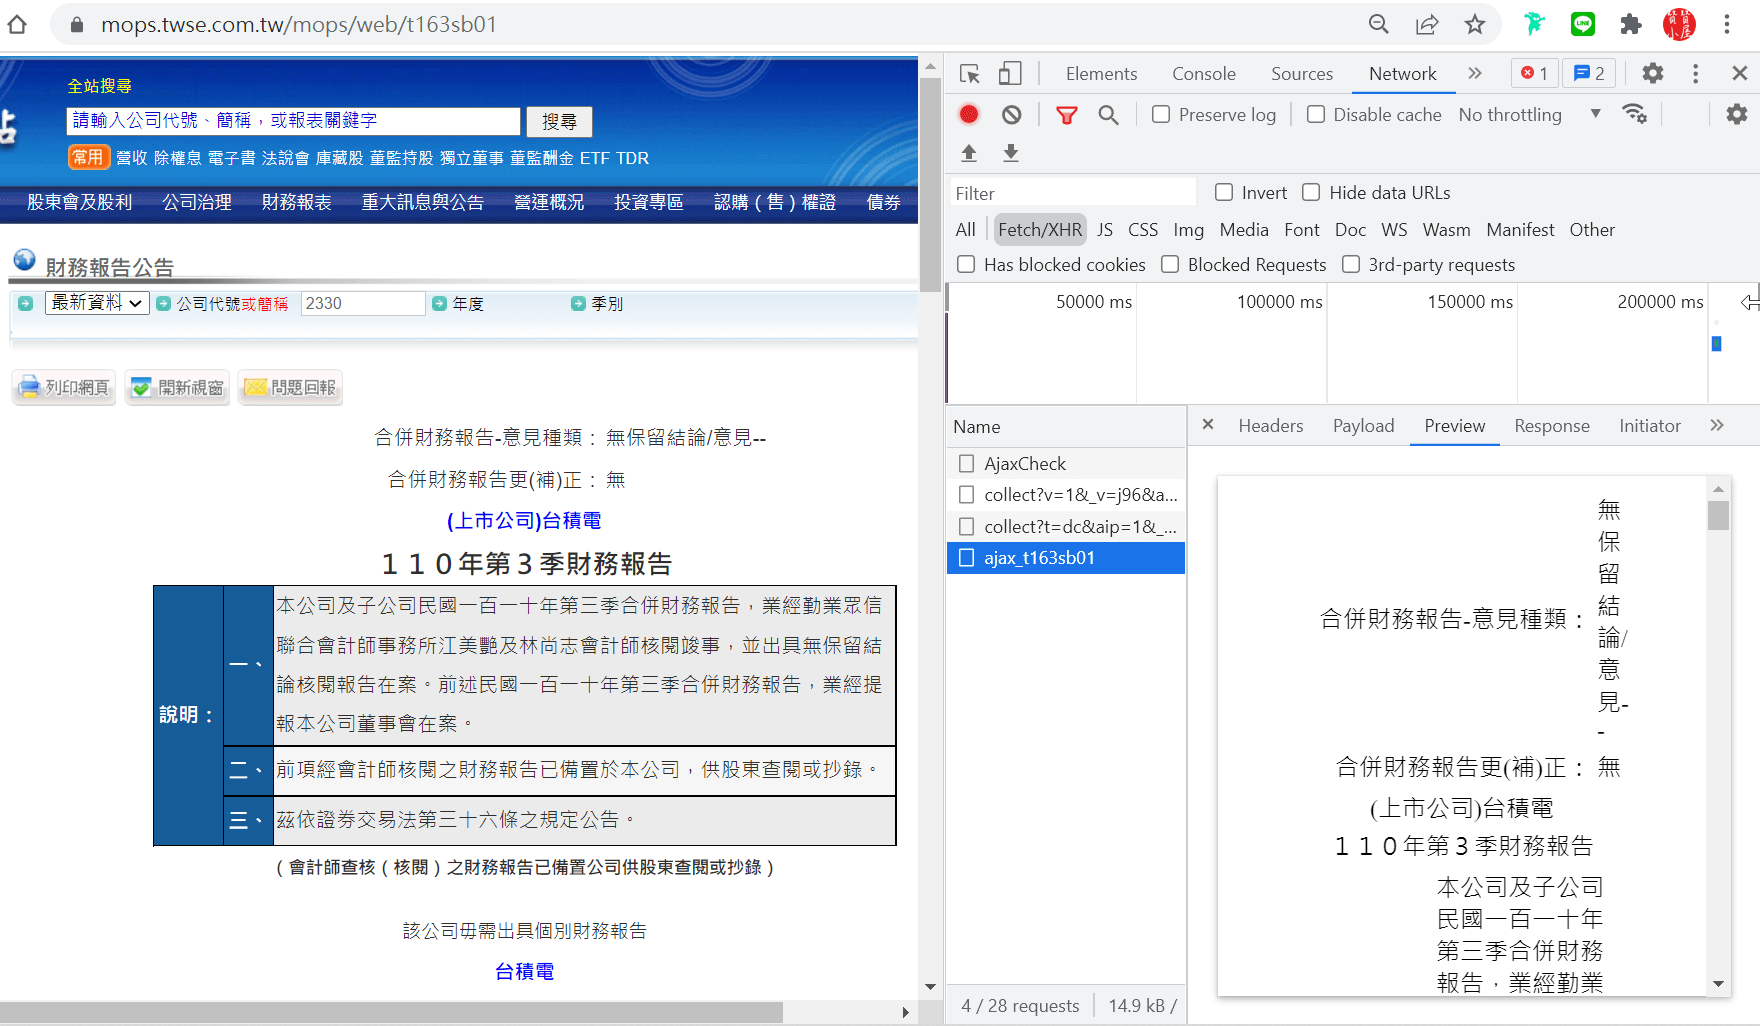Switch to the Elements tab
This screenshot has width=1760, height=1026.
tap(1101, 74)
